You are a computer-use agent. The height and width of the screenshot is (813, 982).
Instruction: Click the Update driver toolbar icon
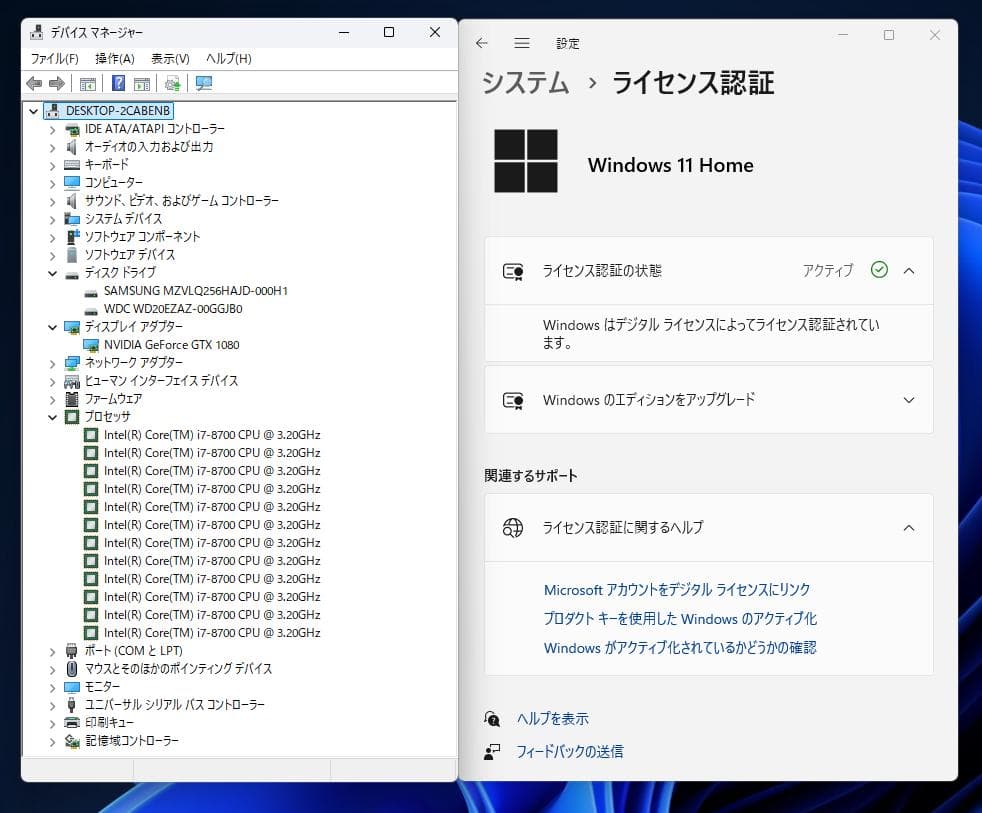tap(174, 84)
